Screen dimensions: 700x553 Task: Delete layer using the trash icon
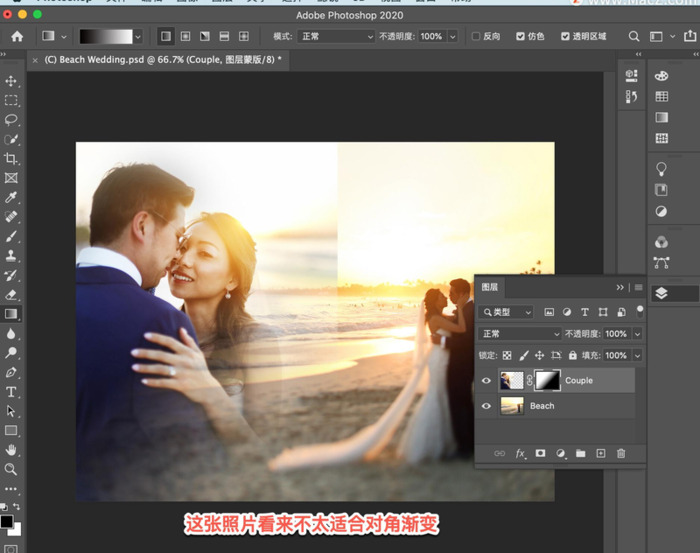621,454
